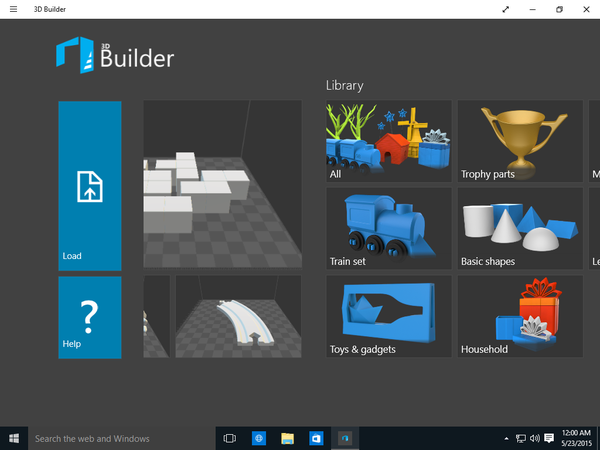The width and height of the screenshot is (600, 450).
Task: Open the curved train track model thumbnail
Action: tap(238, 316)
